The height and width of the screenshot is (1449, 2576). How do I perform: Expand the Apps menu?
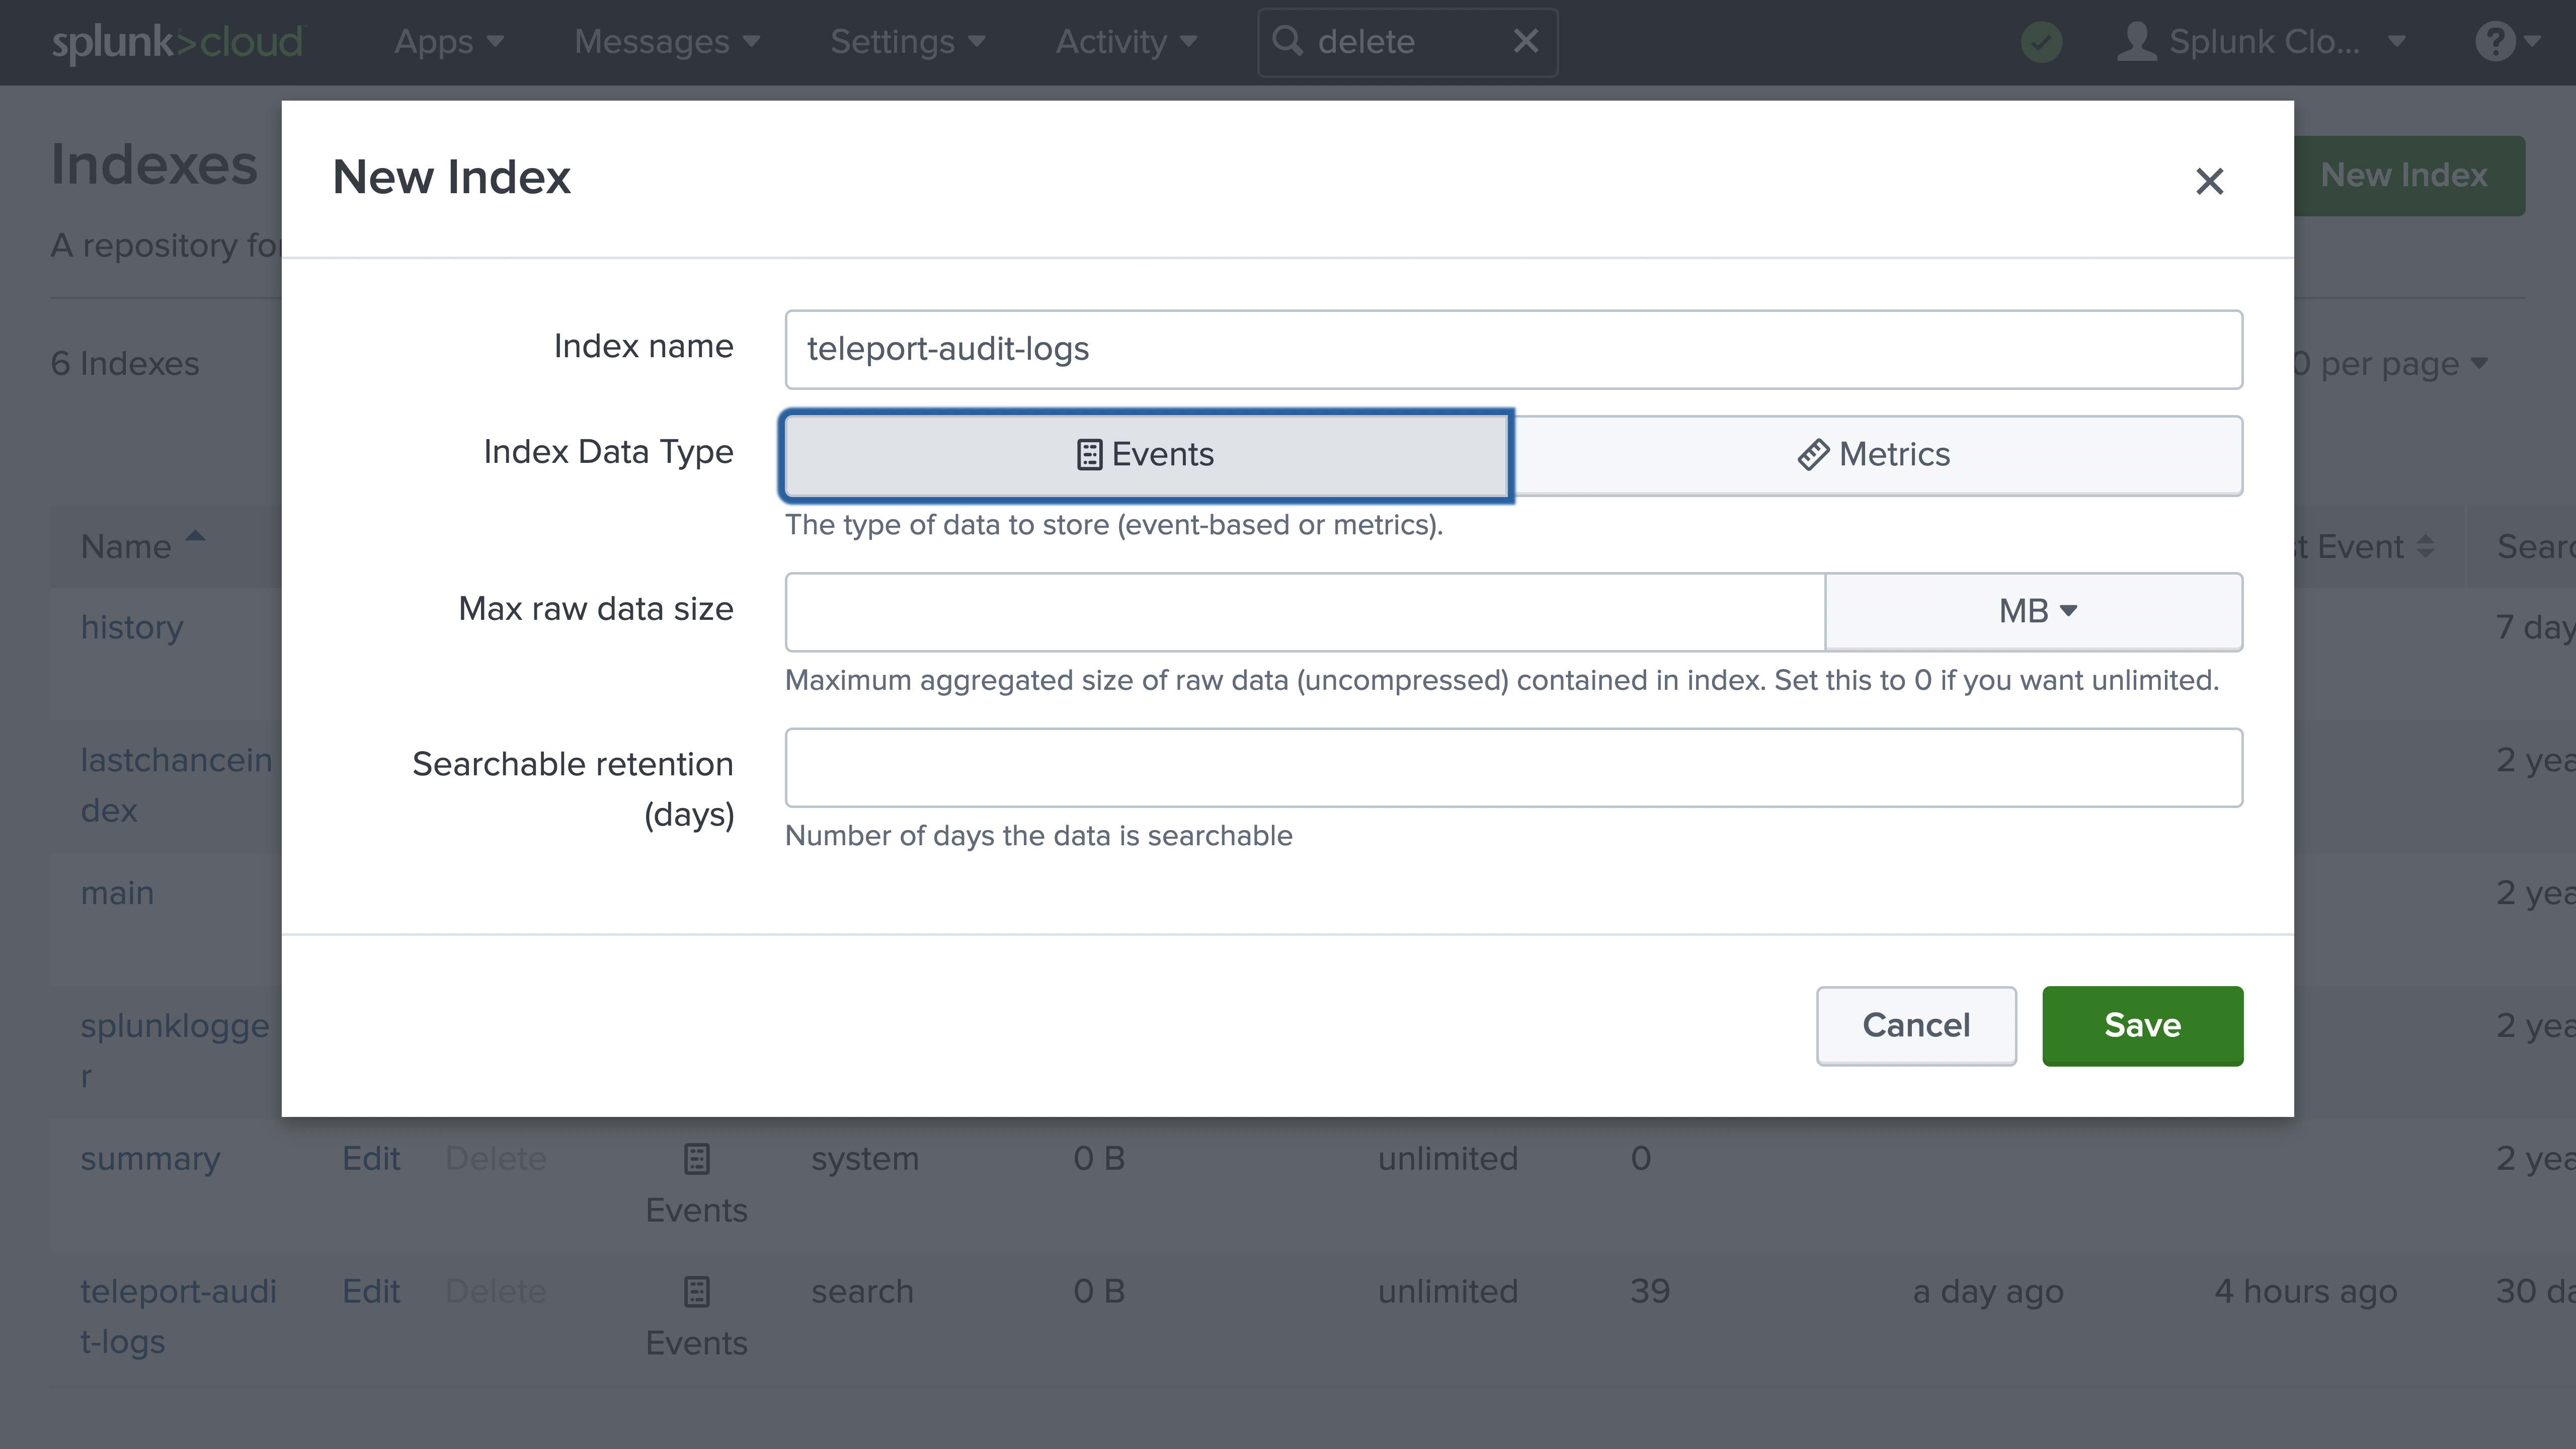pos(448,42)
